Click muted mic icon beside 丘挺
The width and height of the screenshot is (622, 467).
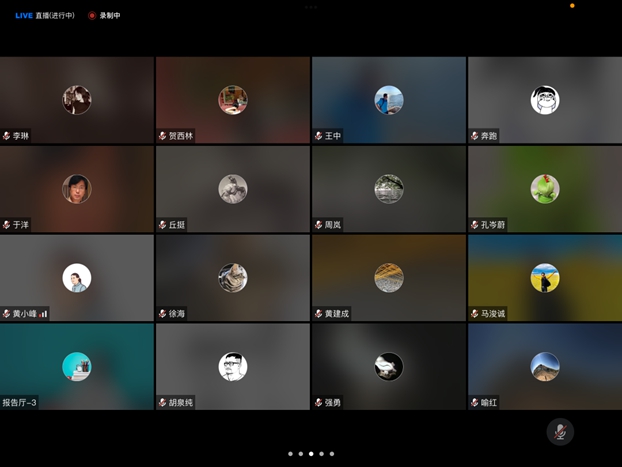162,225
